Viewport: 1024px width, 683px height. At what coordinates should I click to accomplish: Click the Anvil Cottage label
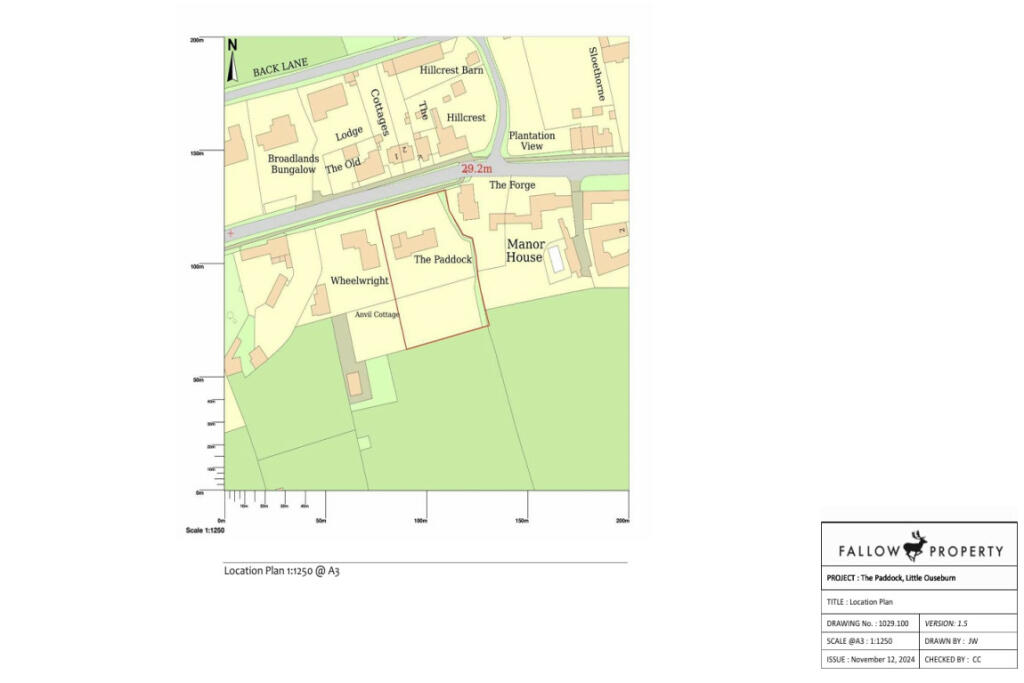(x=377, y=315)
